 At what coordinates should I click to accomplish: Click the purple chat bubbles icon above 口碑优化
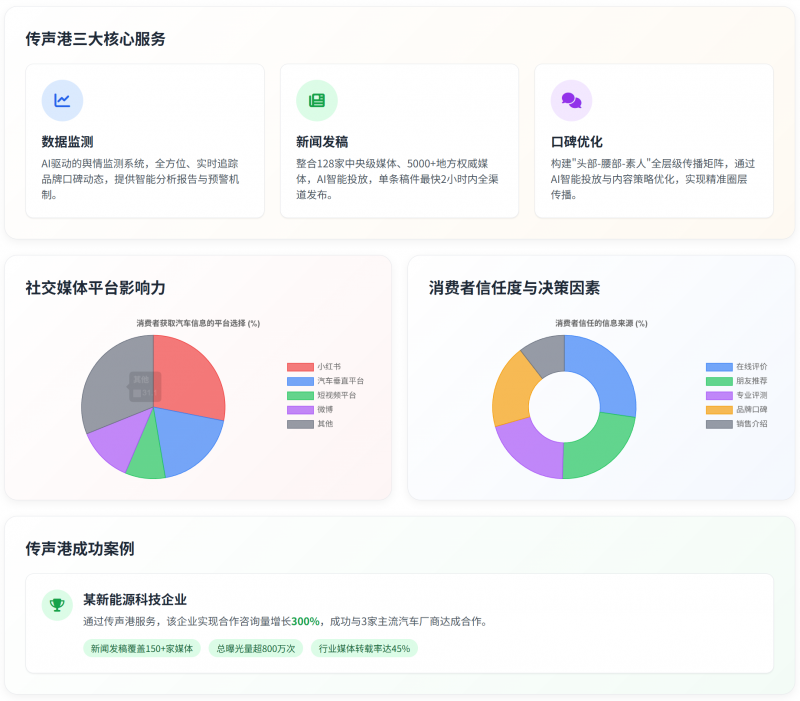pos(571,100)
